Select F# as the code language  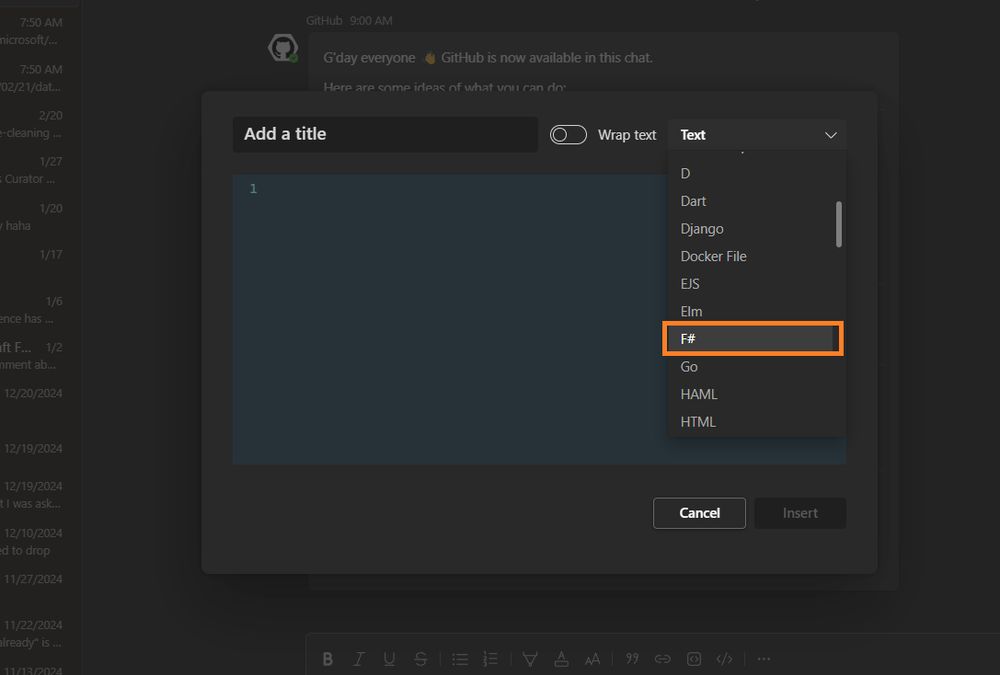[753, 339]
